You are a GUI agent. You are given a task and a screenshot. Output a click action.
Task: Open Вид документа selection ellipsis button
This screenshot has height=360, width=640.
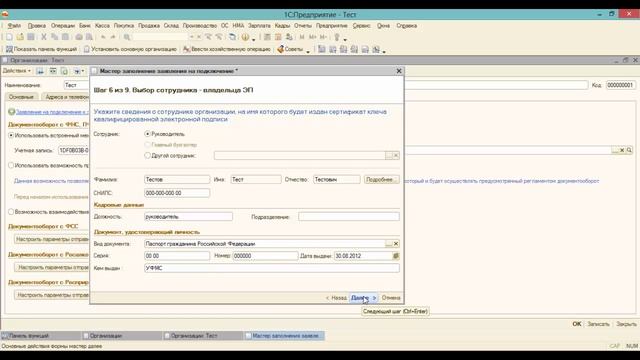tap(389, 244)
